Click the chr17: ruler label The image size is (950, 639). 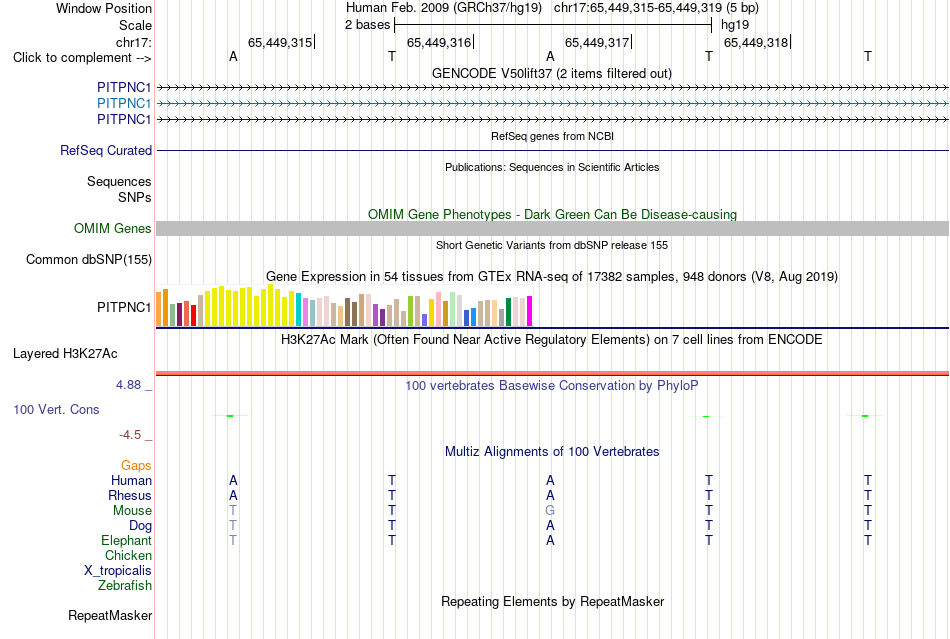coord(133,42)
